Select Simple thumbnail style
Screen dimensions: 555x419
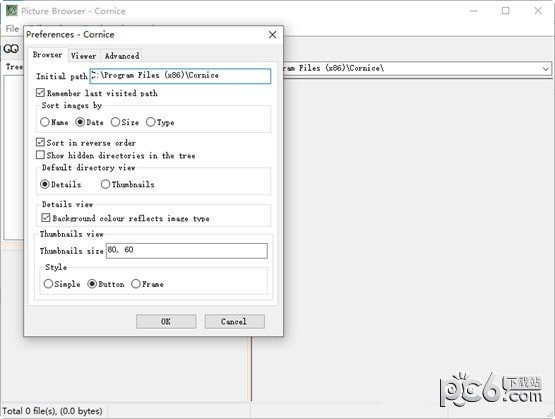coord(48,284)
